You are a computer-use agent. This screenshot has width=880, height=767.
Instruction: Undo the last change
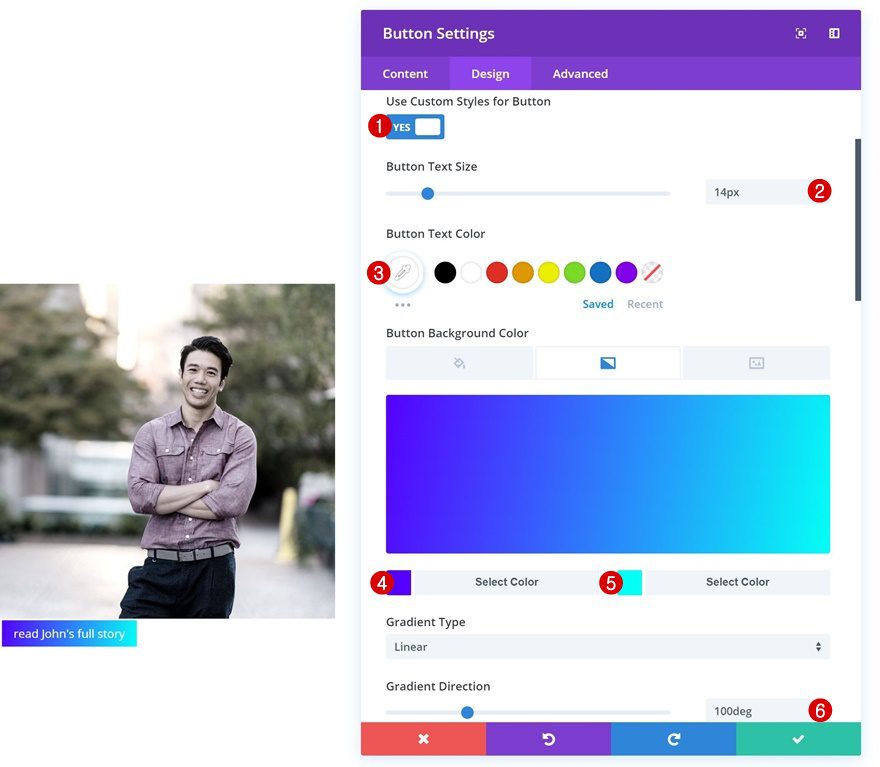tap(547, 739)
